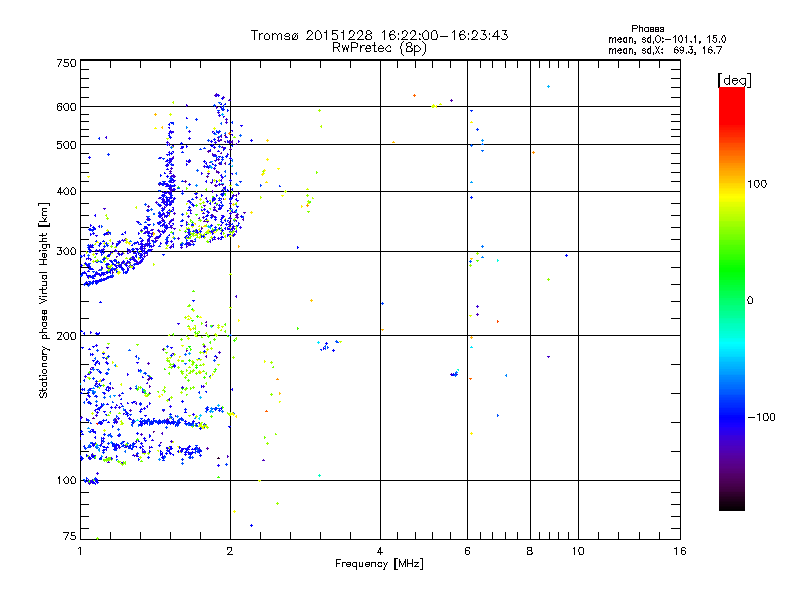The image size is (800, 600).
Task: Click the y-axis tick label '100'
Action: (x=66, y=480)
